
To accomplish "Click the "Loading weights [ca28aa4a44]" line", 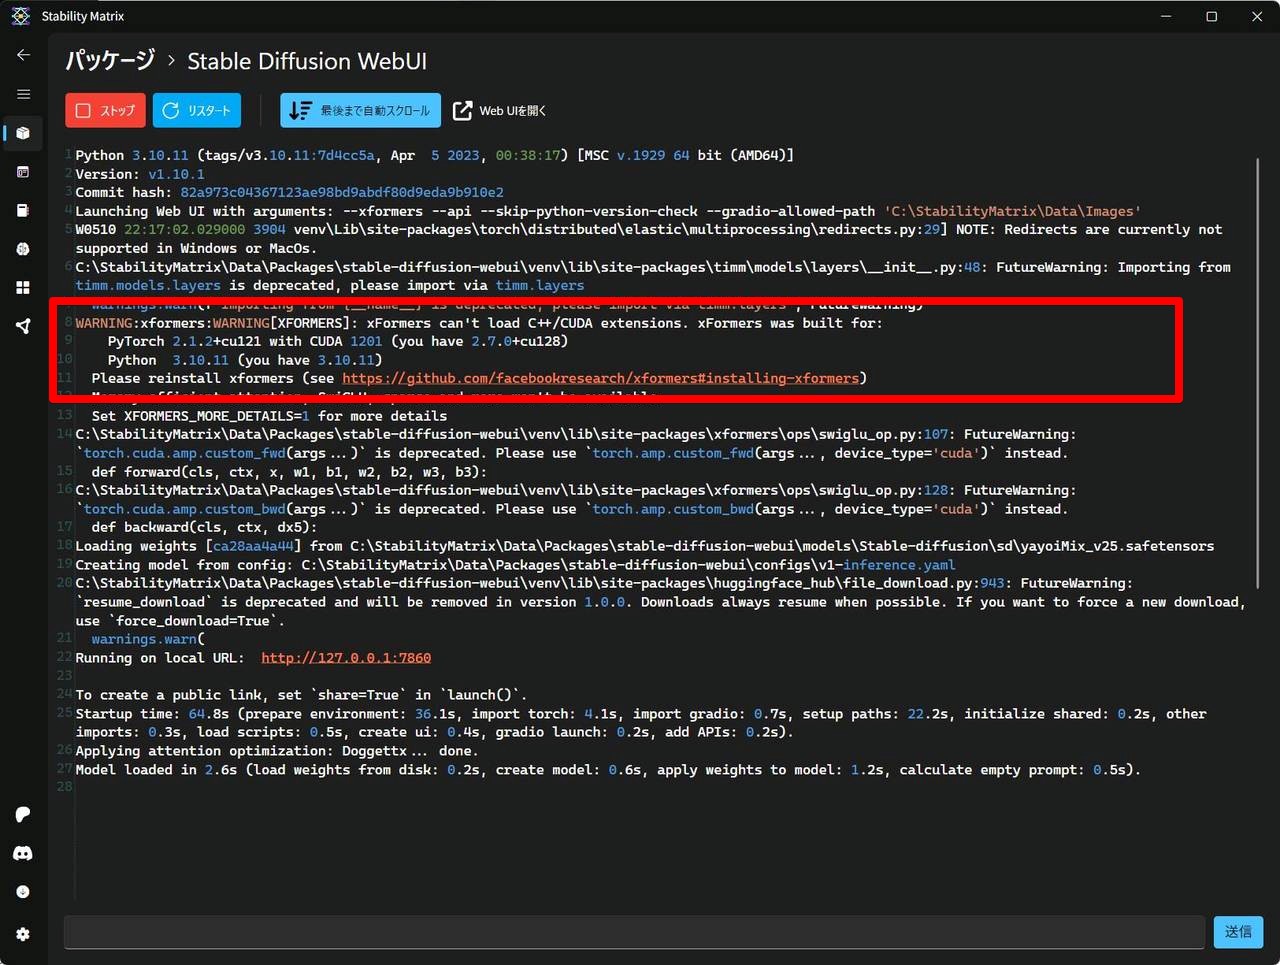I will [x=644, y=546].
